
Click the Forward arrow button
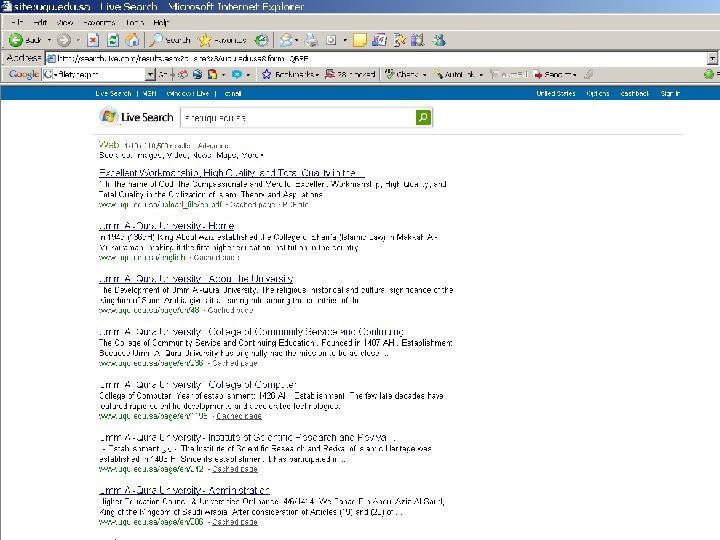(64, 40)
